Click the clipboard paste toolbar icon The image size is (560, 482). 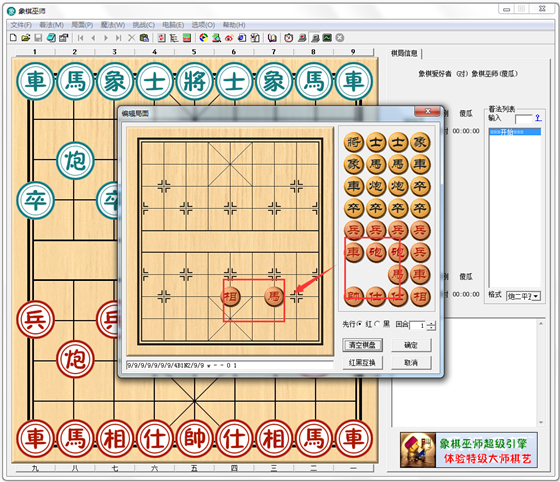coord(144,37)
